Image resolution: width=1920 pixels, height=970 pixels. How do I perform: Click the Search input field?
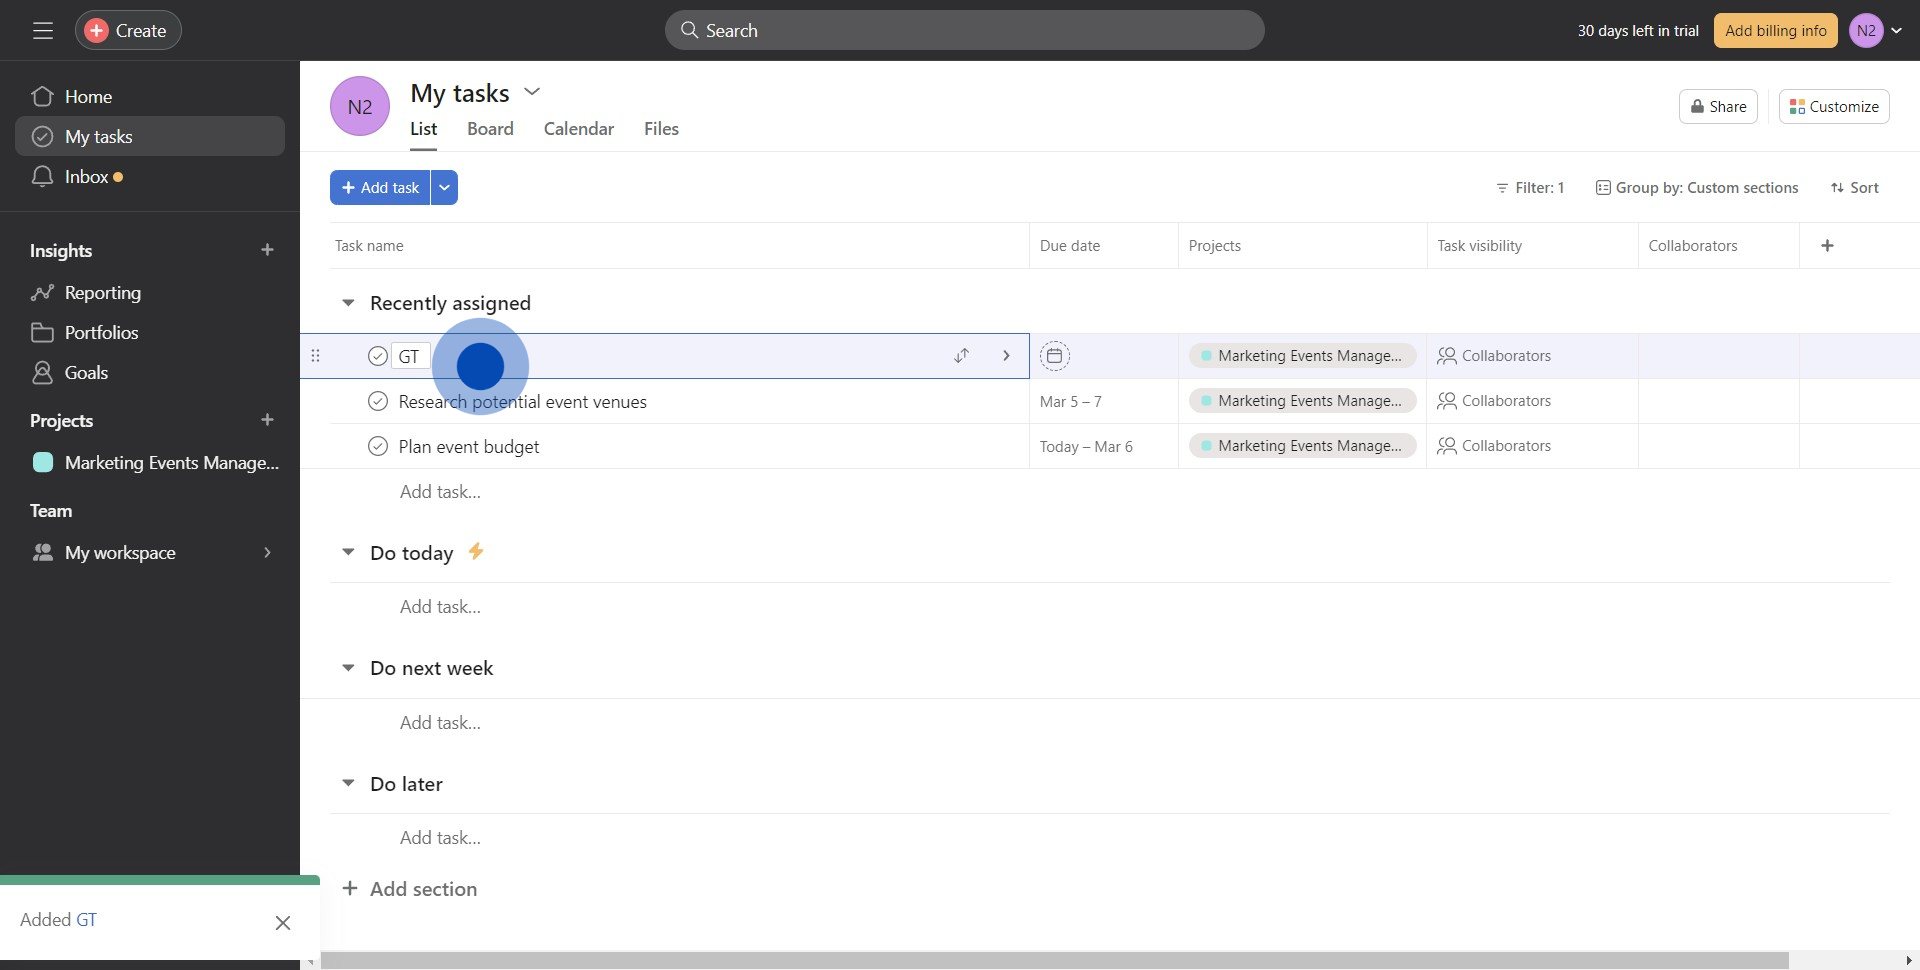coord(964,31)
